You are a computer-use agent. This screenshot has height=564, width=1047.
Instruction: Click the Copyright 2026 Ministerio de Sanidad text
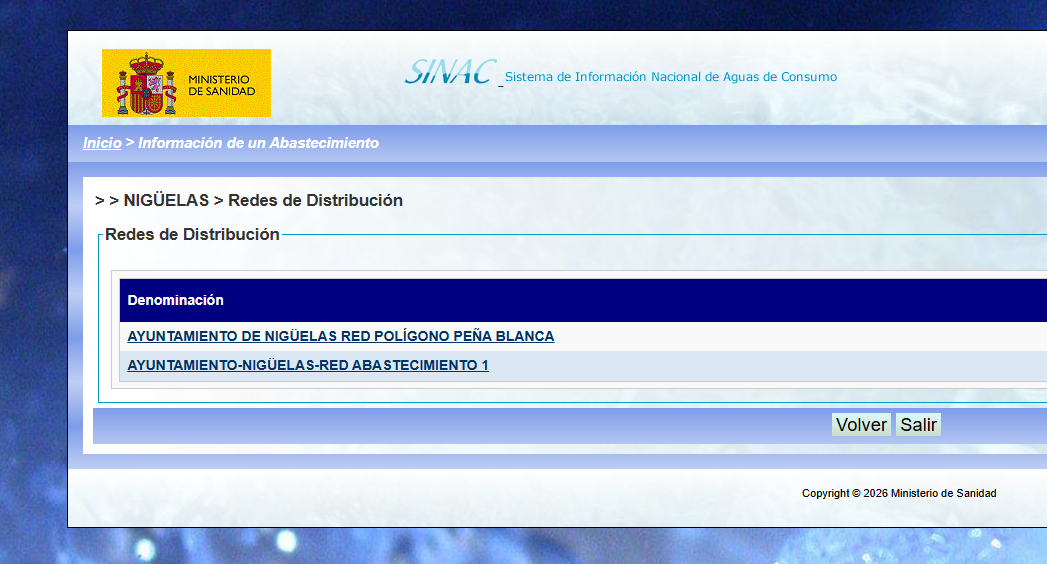(899, 493)
